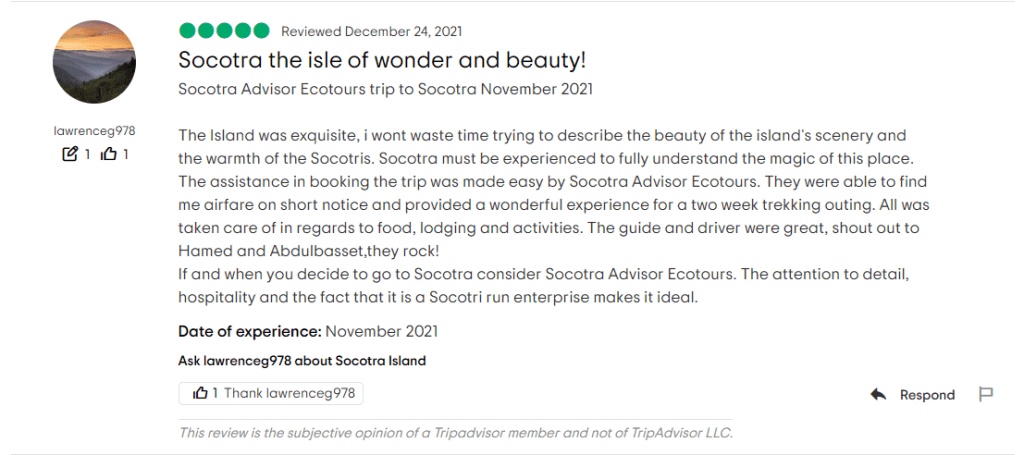The width and height of the screenshot is (1024, 455).
Task: Click the Socotra Advisor Ecotours trip subtitle
Action: tap(385, 89)
